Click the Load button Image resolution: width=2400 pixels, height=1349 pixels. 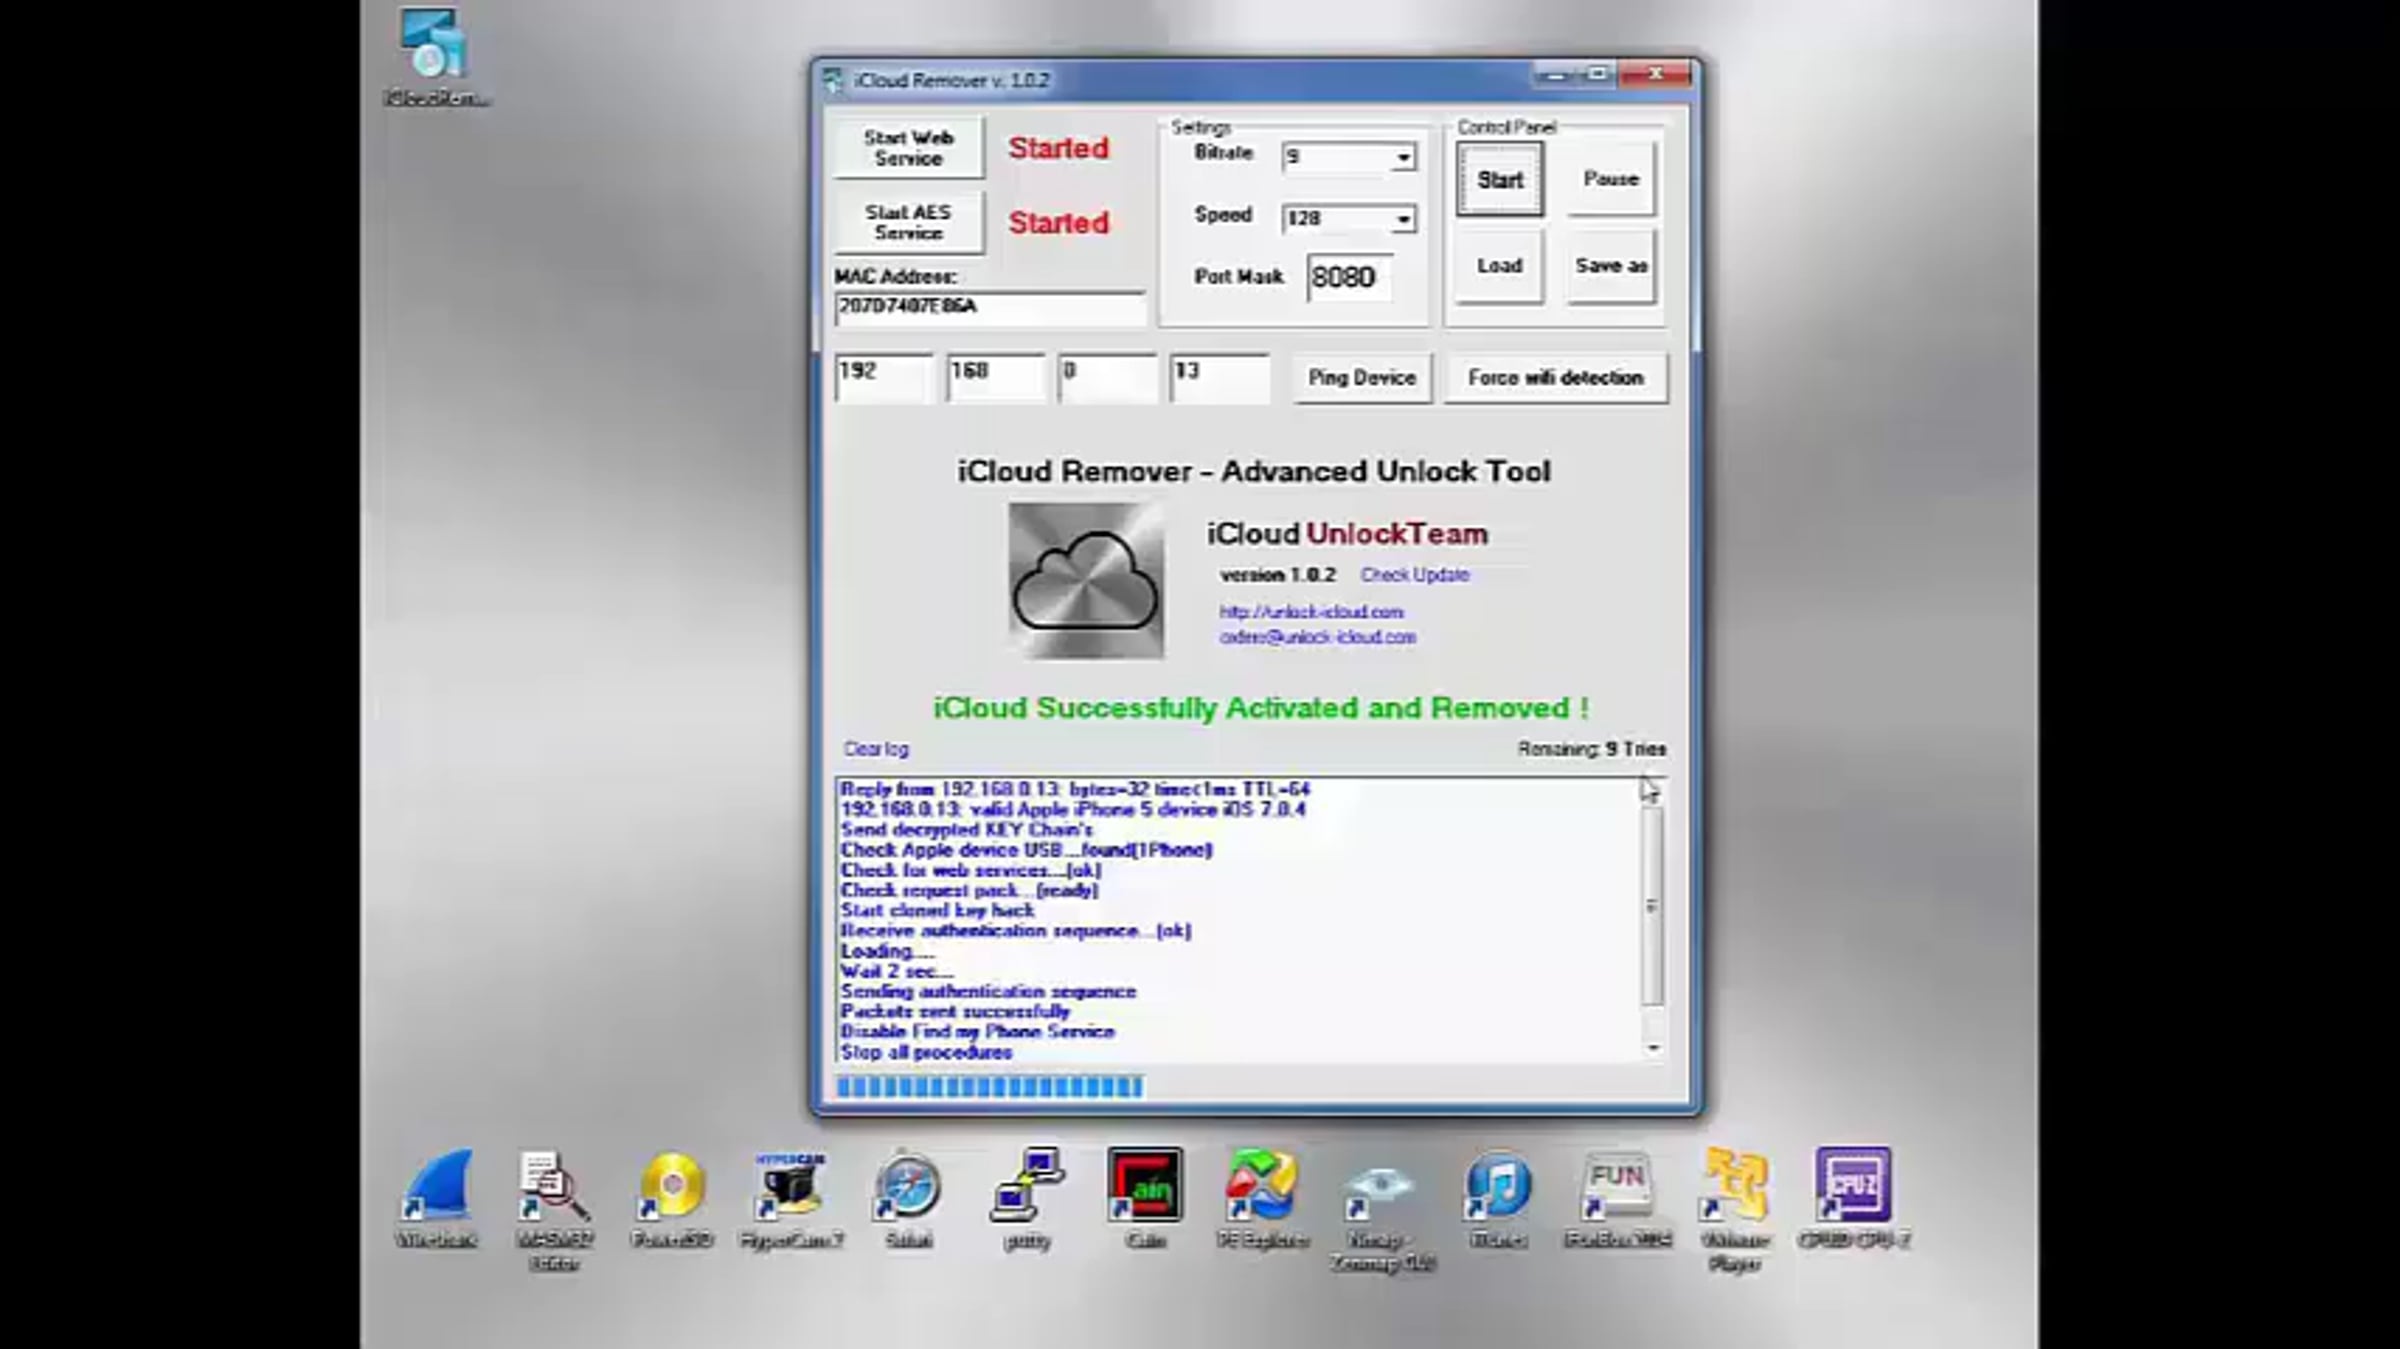tap(1500, 266)
